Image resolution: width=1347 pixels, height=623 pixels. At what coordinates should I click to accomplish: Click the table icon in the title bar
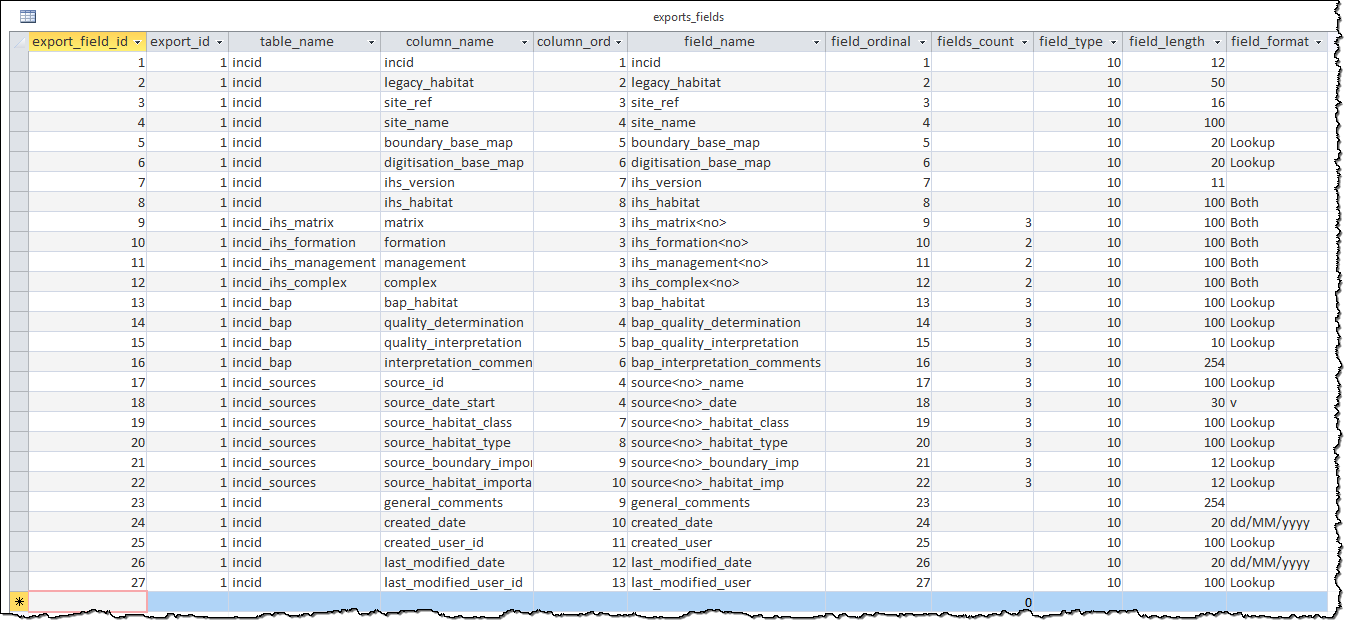28,16
